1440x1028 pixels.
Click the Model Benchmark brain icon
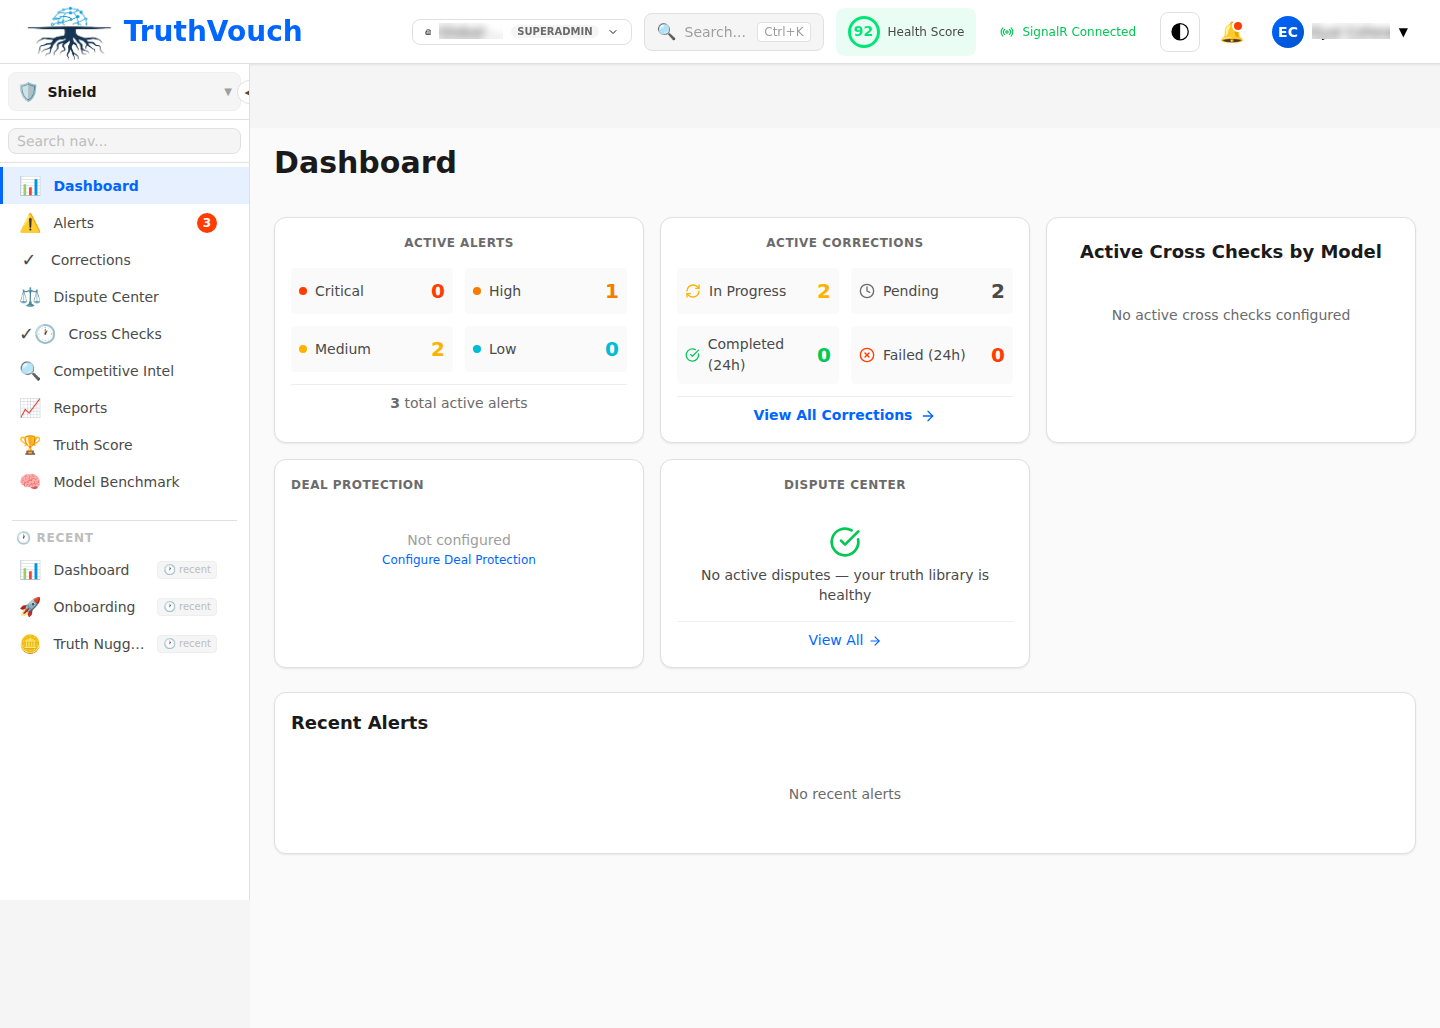[x=30, y=481]
